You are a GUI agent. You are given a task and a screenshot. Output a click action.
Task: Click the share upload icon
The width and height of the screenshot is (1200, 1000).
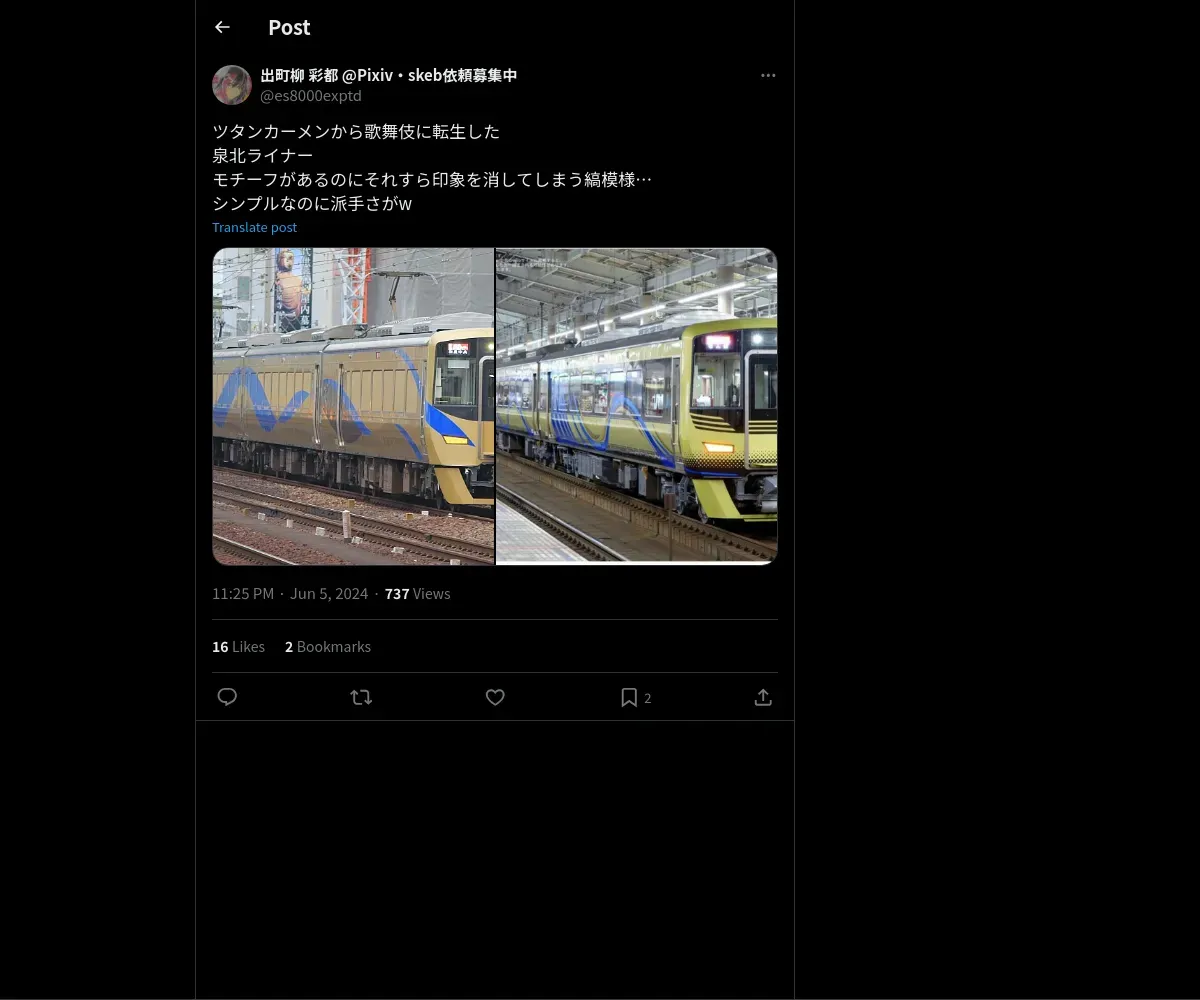coord(763,697)
